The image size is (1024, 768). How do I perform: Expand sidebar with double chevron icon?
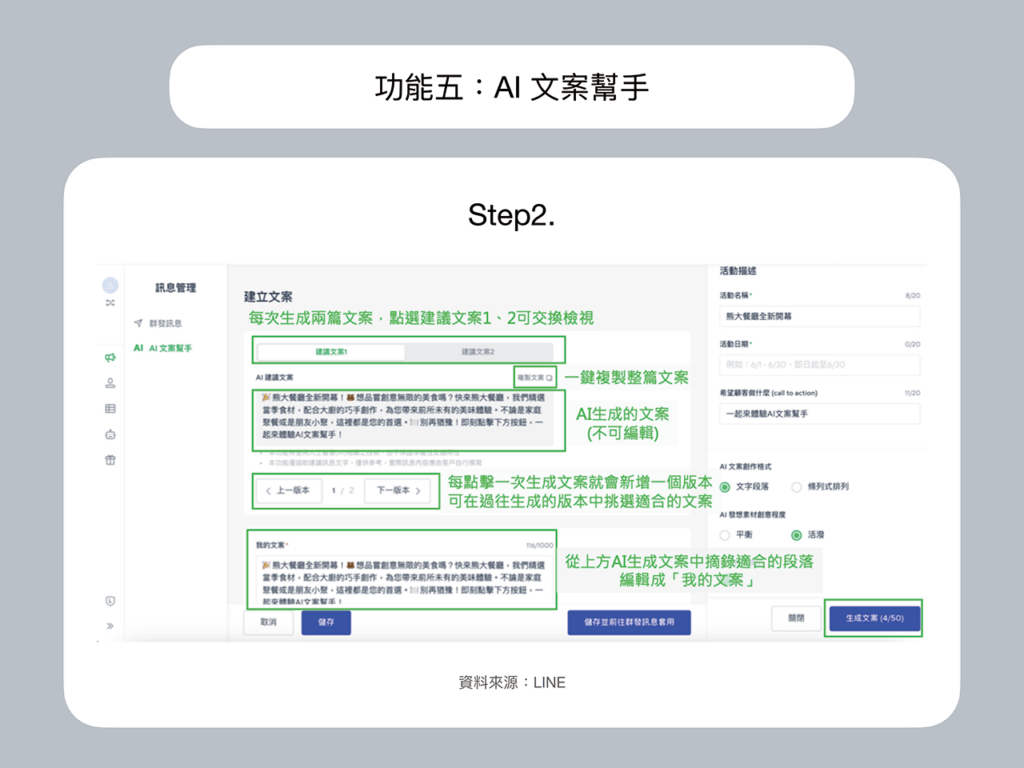pos(110,626)
